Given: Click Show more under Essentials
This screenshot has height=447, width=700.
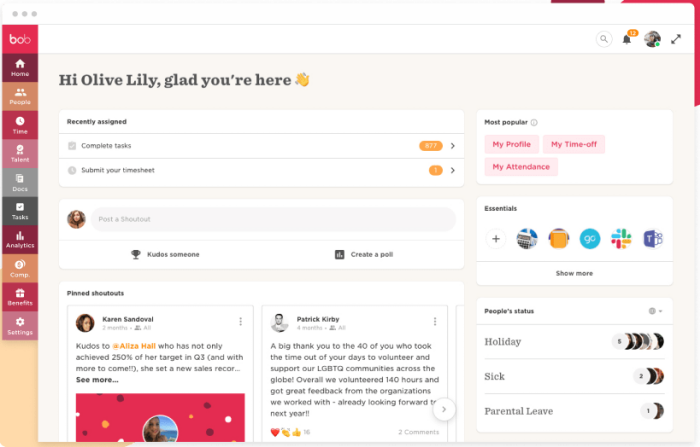Looking at the screenshot, I should [574, 273].
